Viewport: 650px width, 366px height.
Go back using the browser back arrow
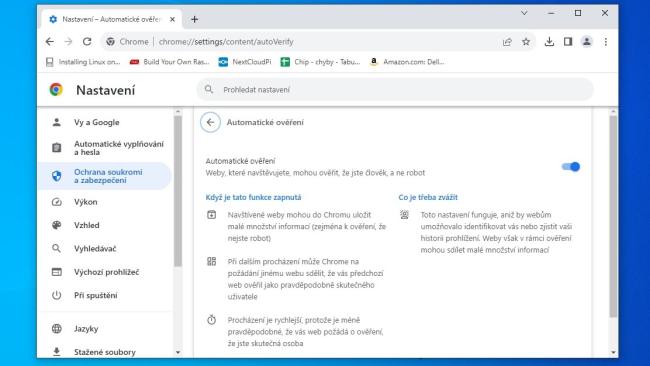coord(50,41)
